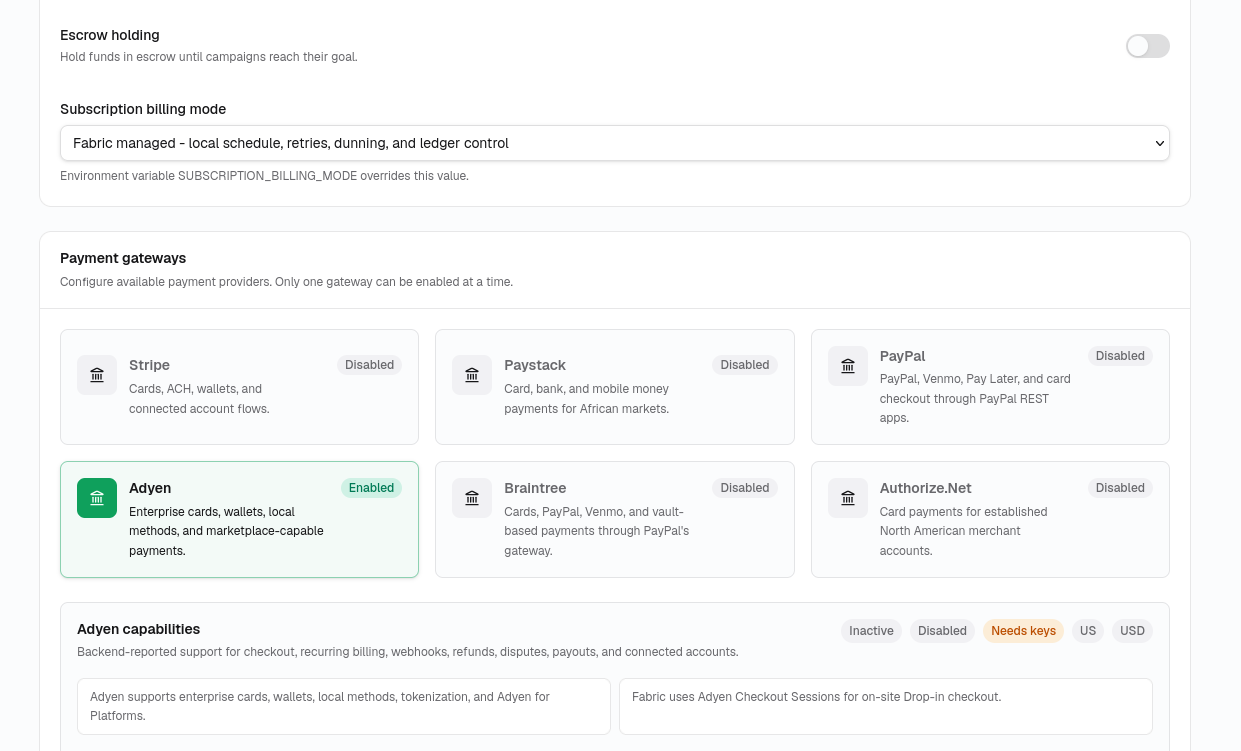Click PayPal REST apps description text
1241x751 pixels.
[x=975, y=399]
